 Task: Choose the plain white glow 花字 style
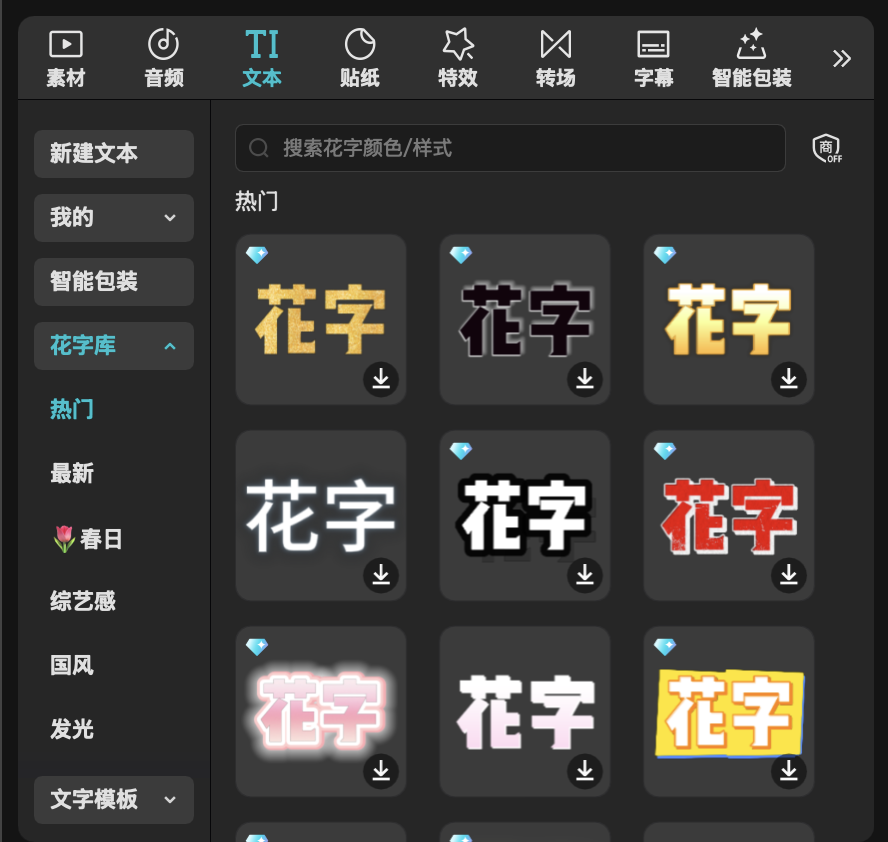point(321,515)
